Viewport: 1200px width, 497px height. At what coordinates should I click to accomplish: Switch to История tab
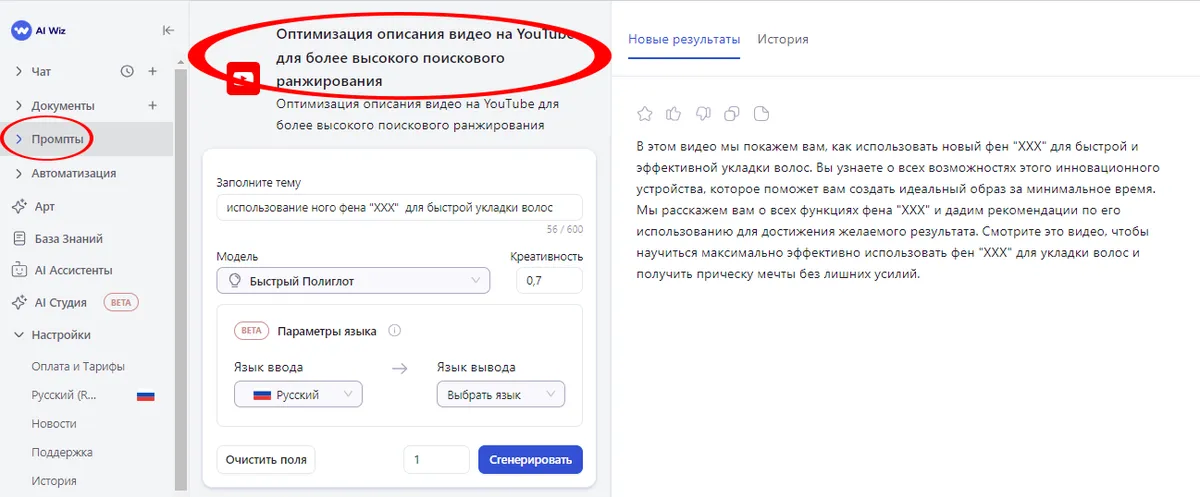pos(783,39)
